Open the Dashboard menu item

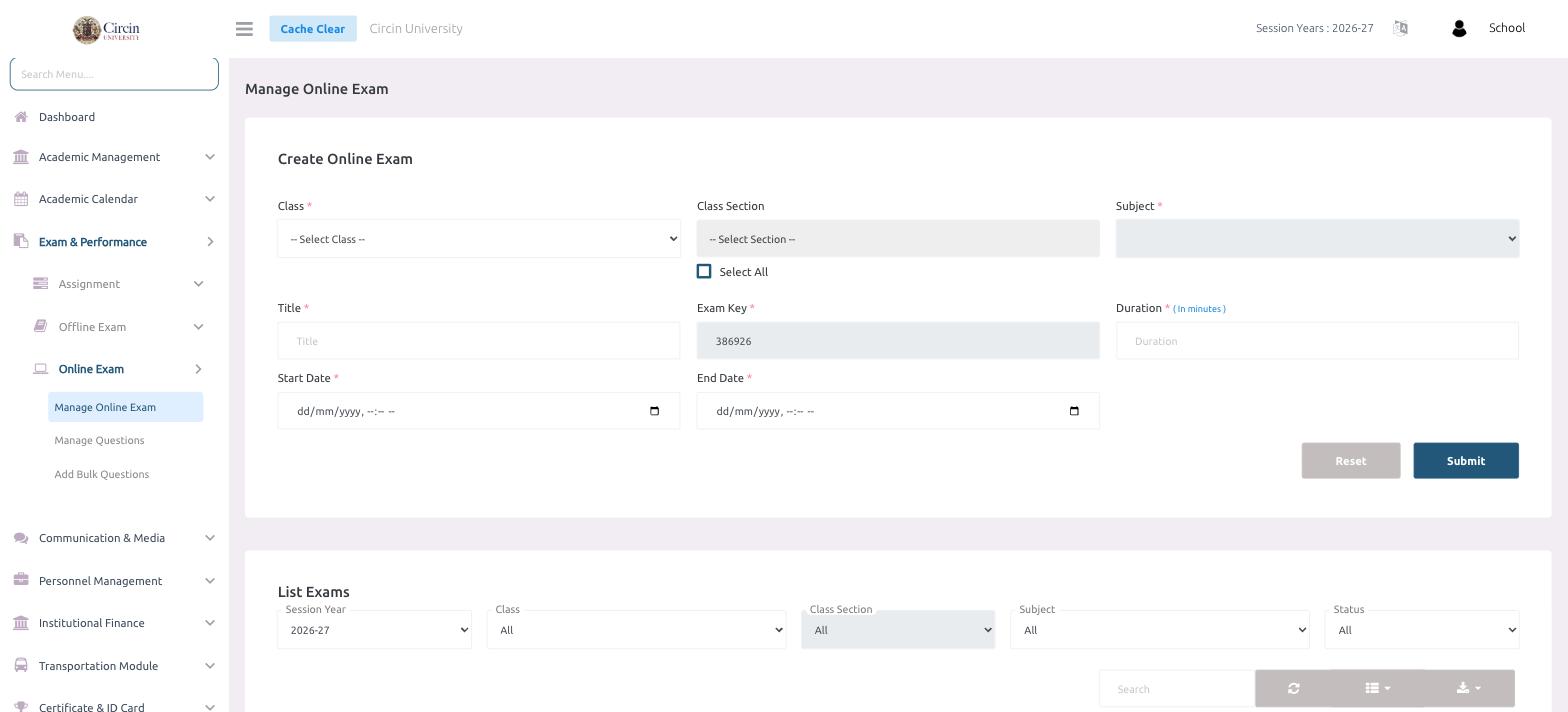click(x=67, y=117)
